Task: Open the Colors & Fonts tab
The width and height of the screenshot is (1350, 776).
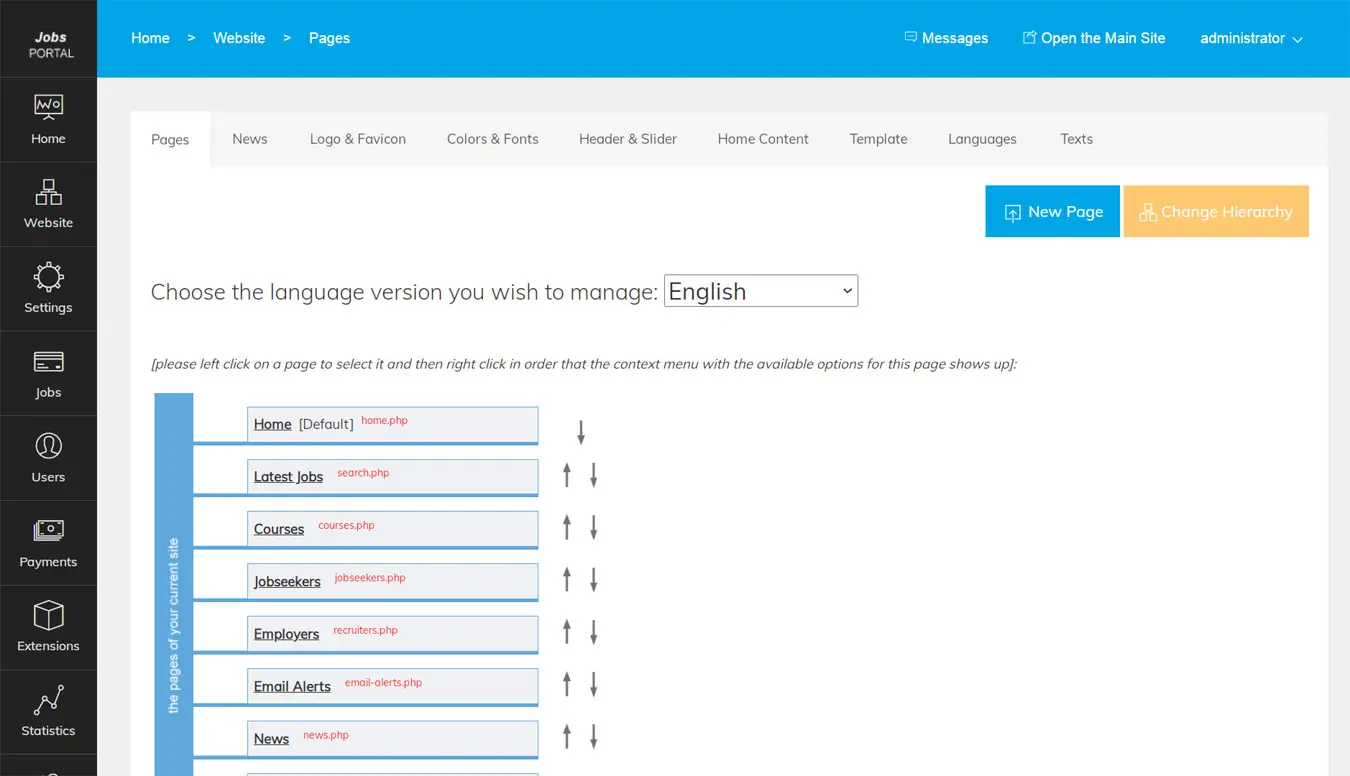Action: click(493, 139)
